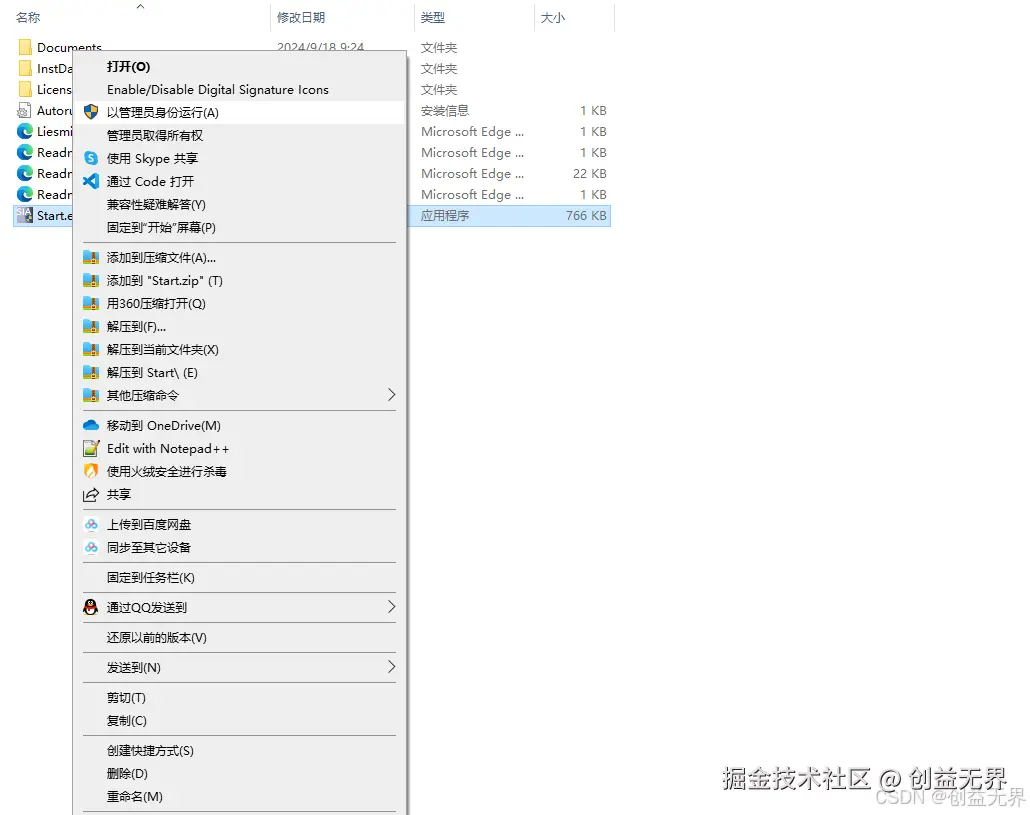Click the zip icon beside 解压到当前文件夹(X)

(91, 349)
